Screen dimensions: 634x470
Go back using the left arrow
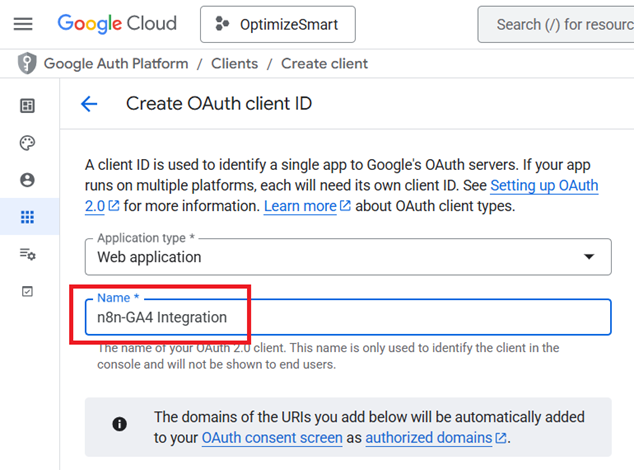point(89,104)
